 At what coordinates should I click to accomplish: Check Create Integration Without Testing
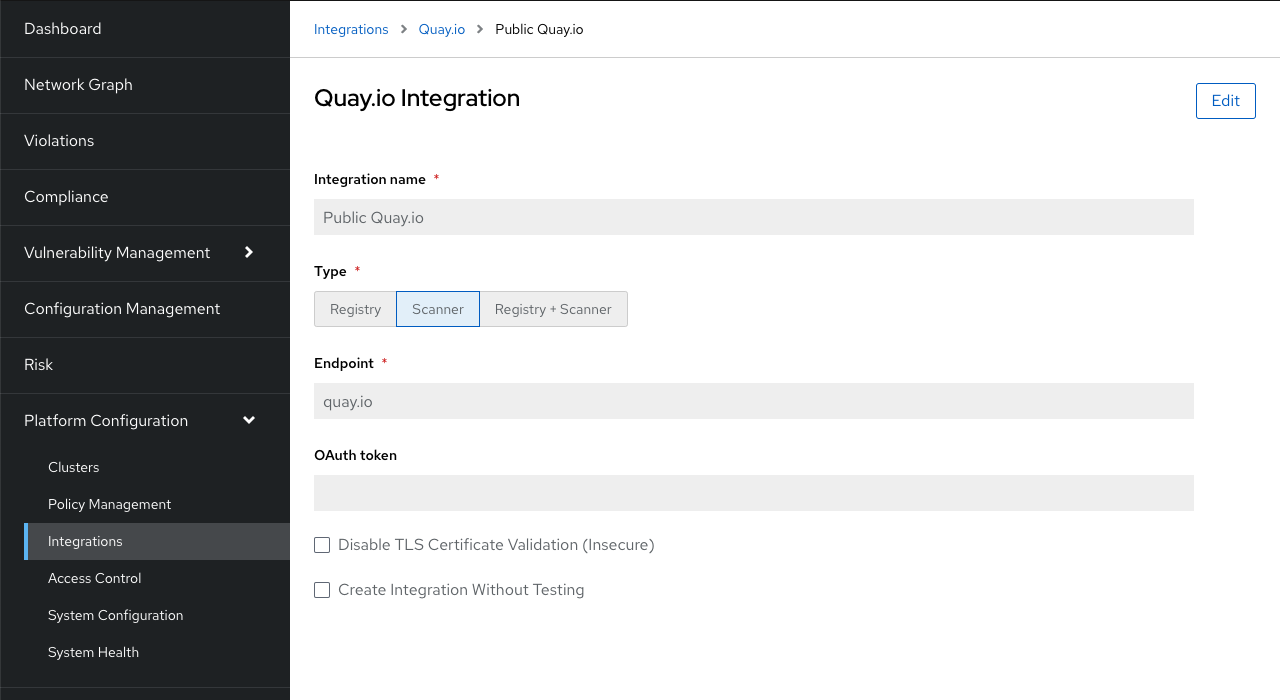[x=322, y=590]
